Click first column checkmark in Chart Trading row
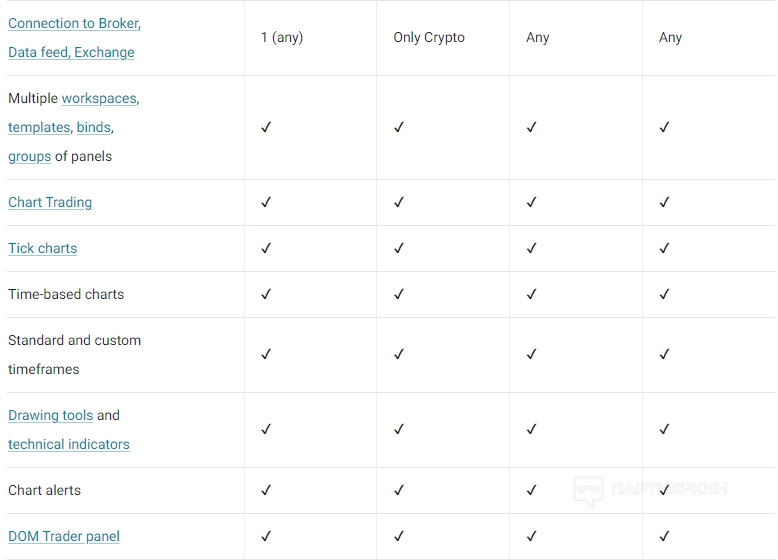The width and height of the screenshot is (778, 560). [x=266, y=202]
